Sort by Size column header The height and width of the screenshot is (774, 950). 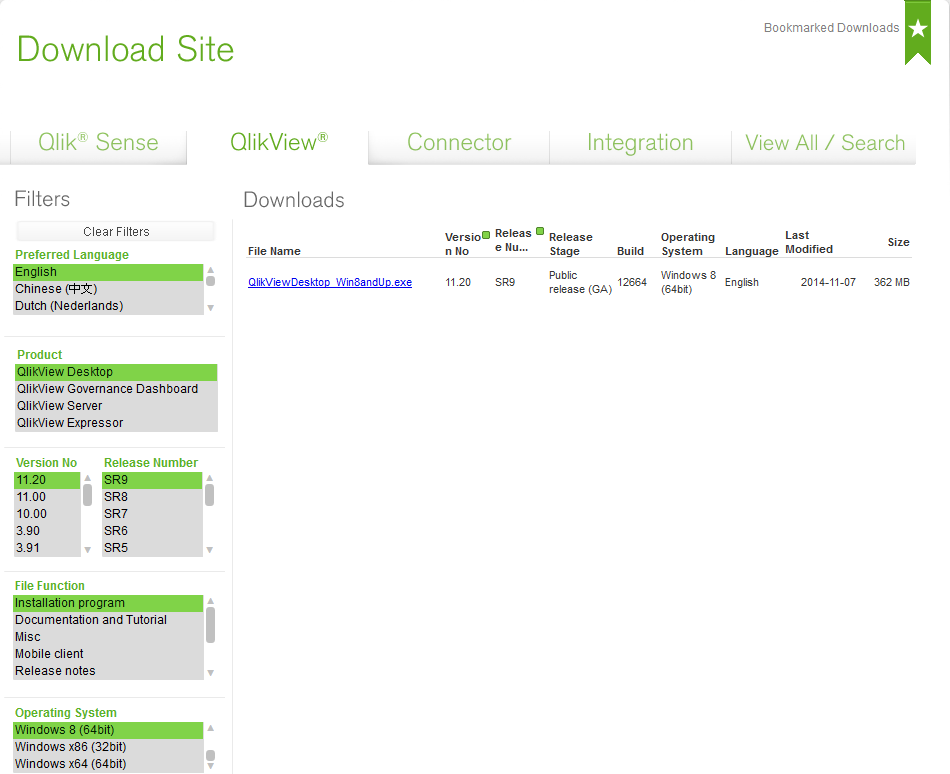pos(899,242)
